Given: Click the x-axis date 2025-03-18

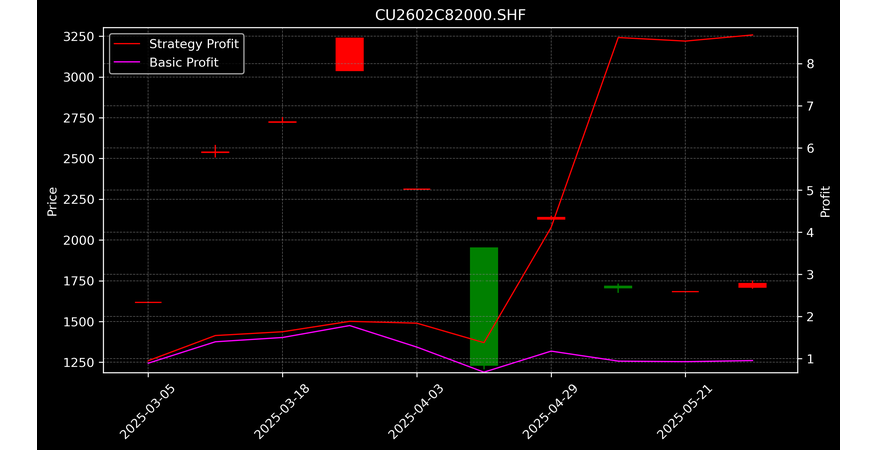Looking at the screenshot, I should 281,412.
